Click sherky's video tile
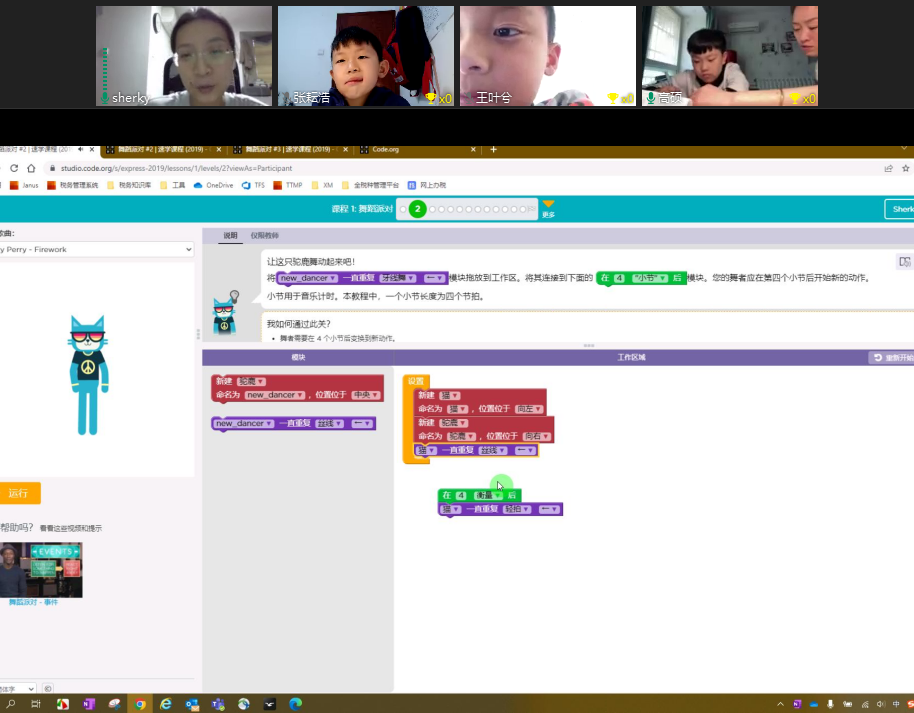This screenshot has width=914, height=713. (x=184, y=56)
